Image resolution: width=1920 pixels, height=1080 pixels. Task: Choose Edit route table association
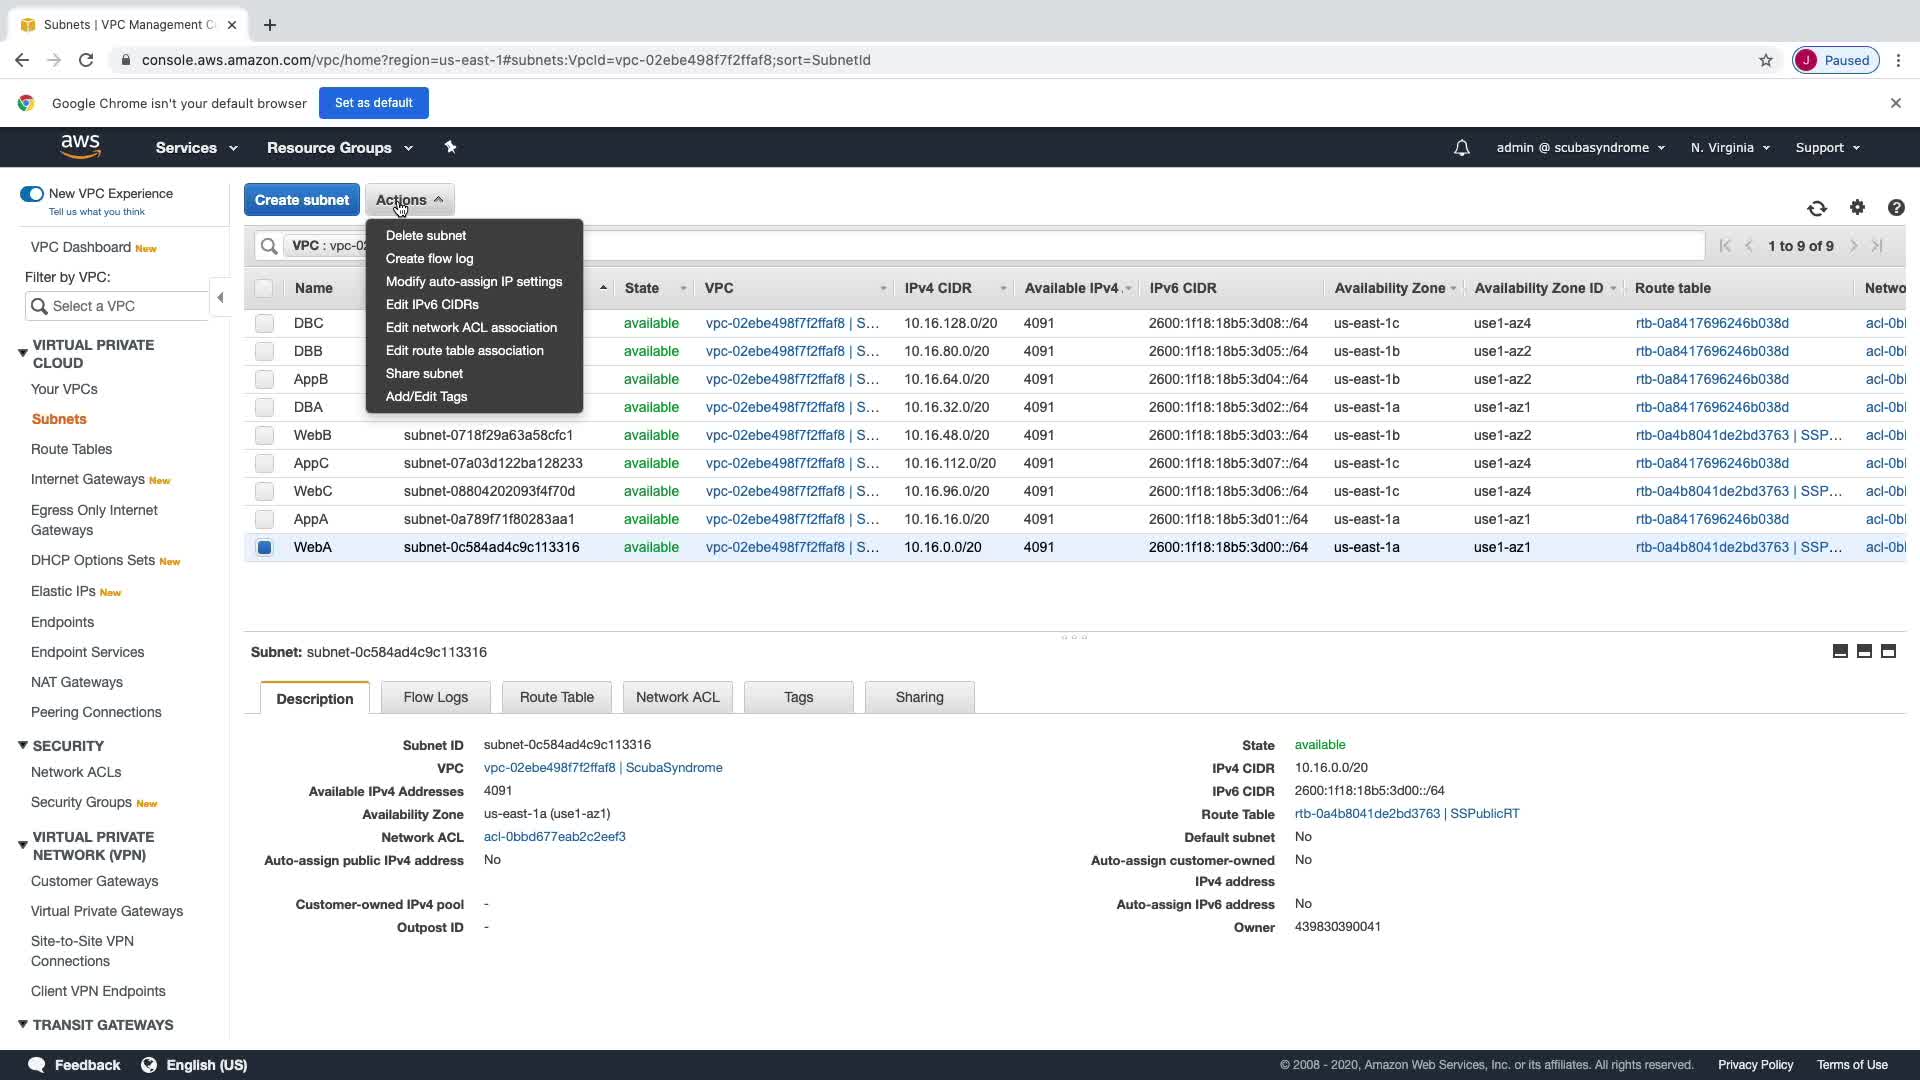point(464,350)
